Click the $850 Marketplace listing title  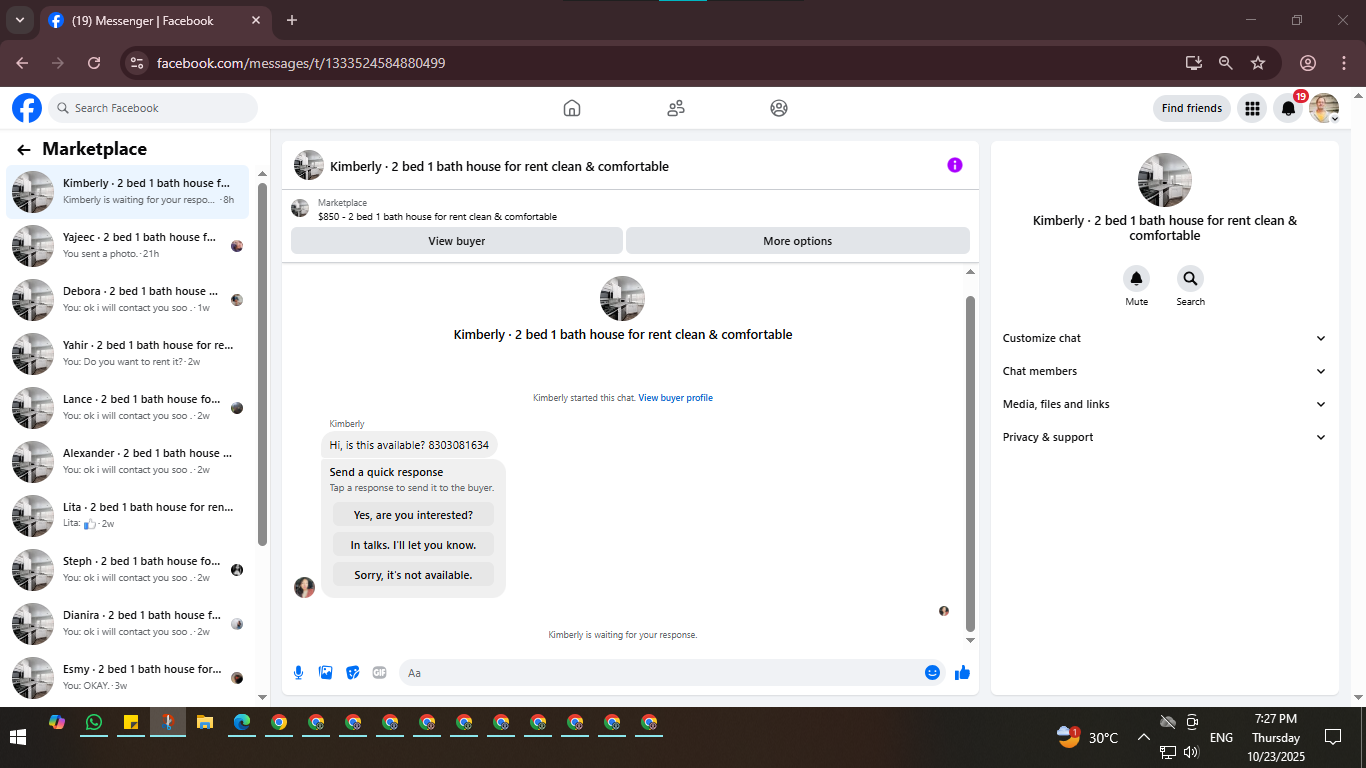pyautogui.click(x=437, y=216)
